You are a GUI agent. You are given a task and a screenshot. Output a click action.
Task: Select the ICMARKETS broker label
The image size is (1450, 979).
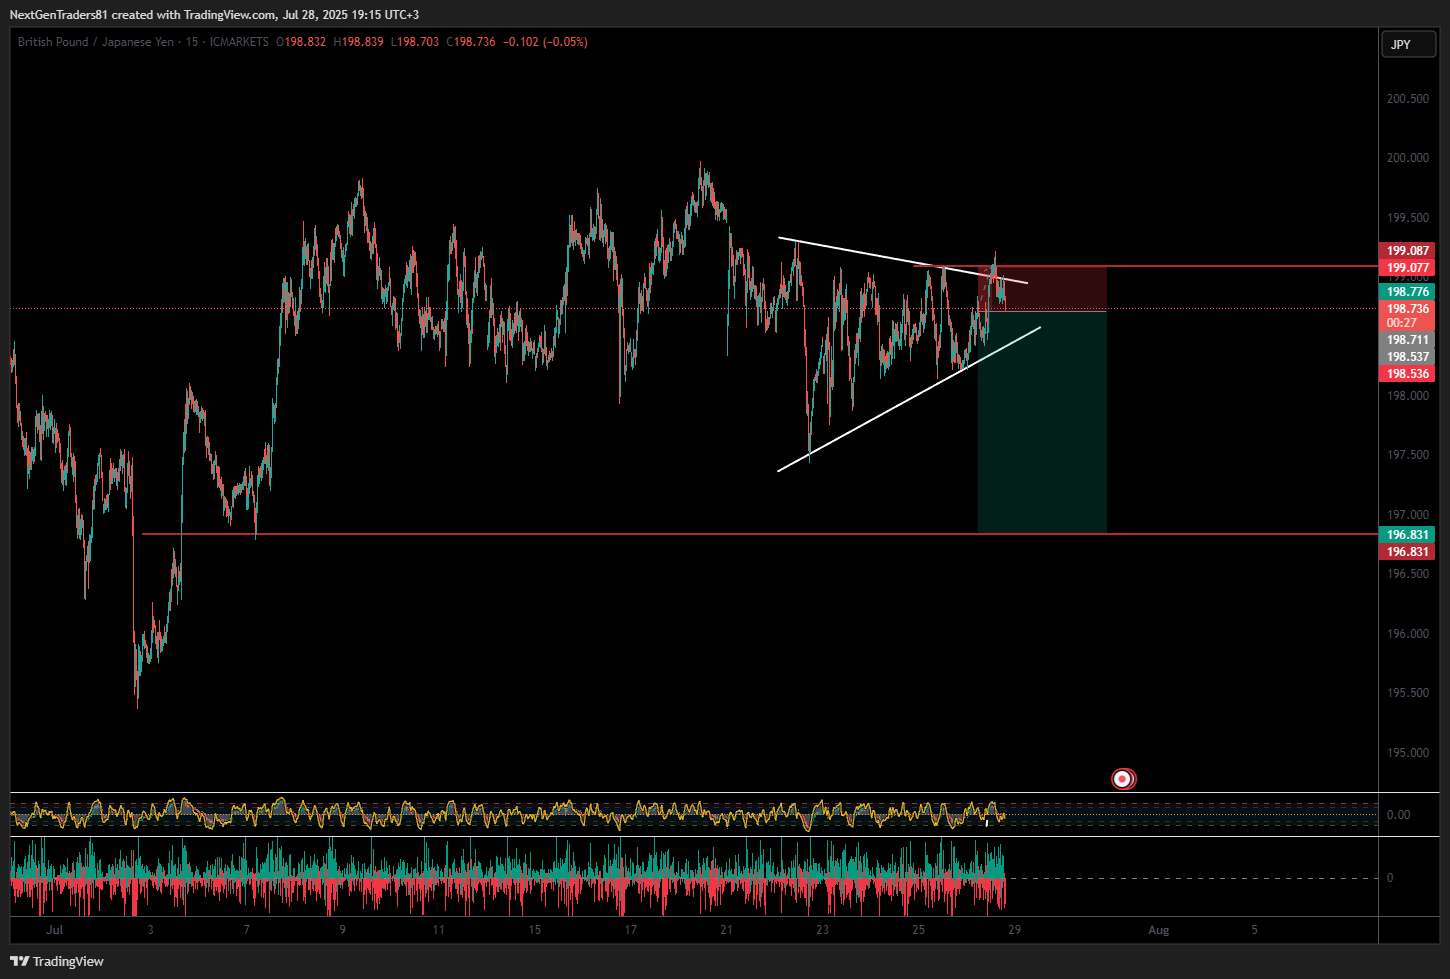tap(239, 42)
